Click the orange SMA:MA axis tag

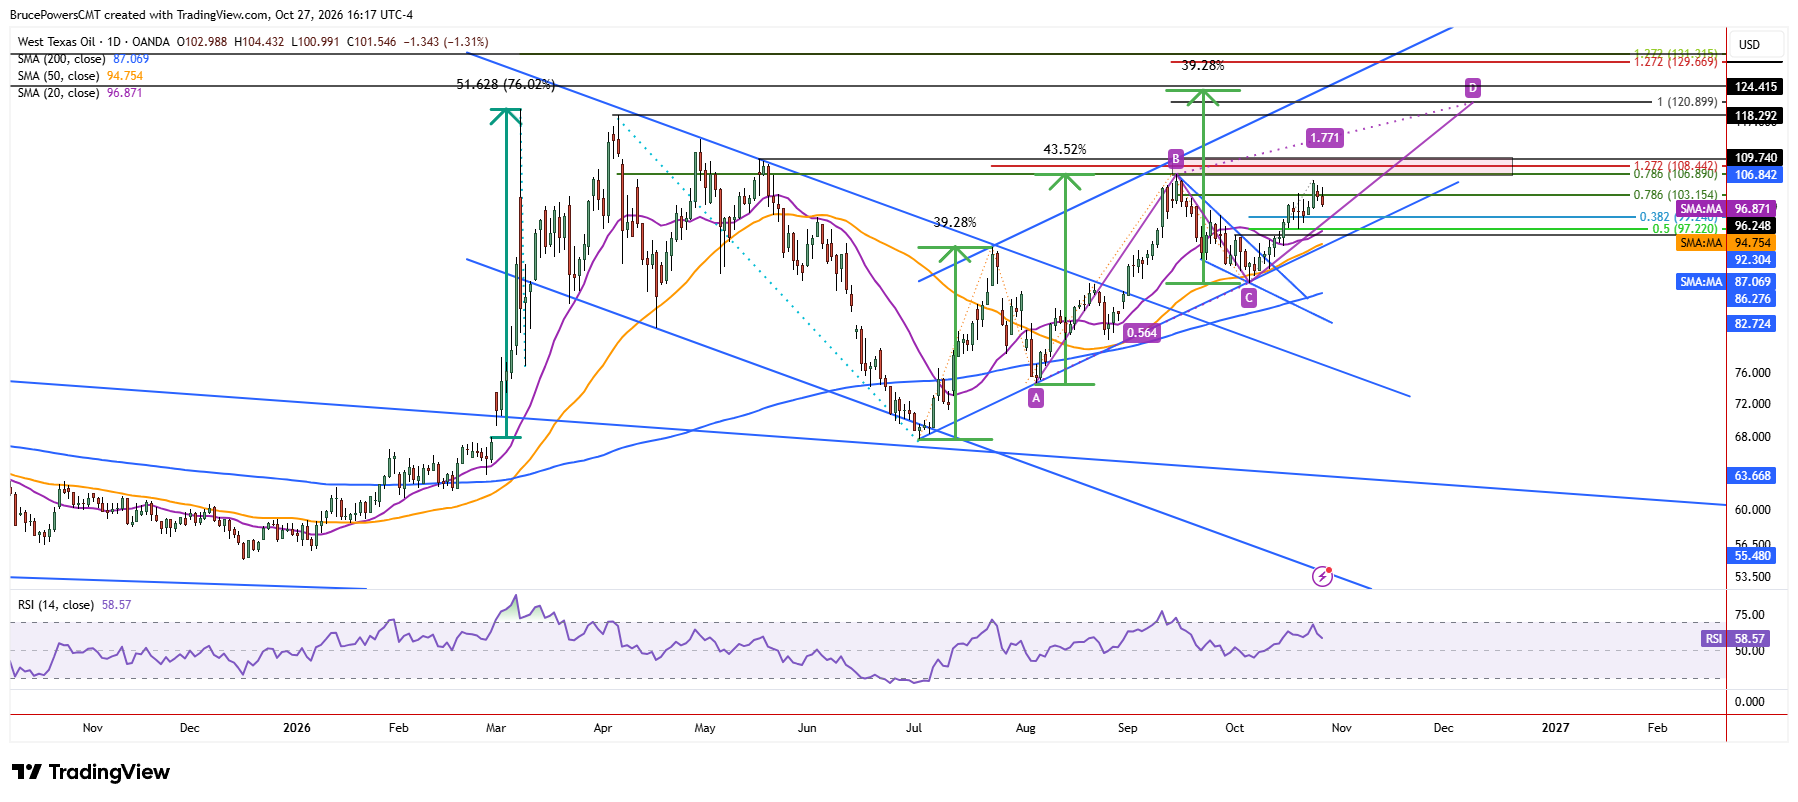(1701, 243)
